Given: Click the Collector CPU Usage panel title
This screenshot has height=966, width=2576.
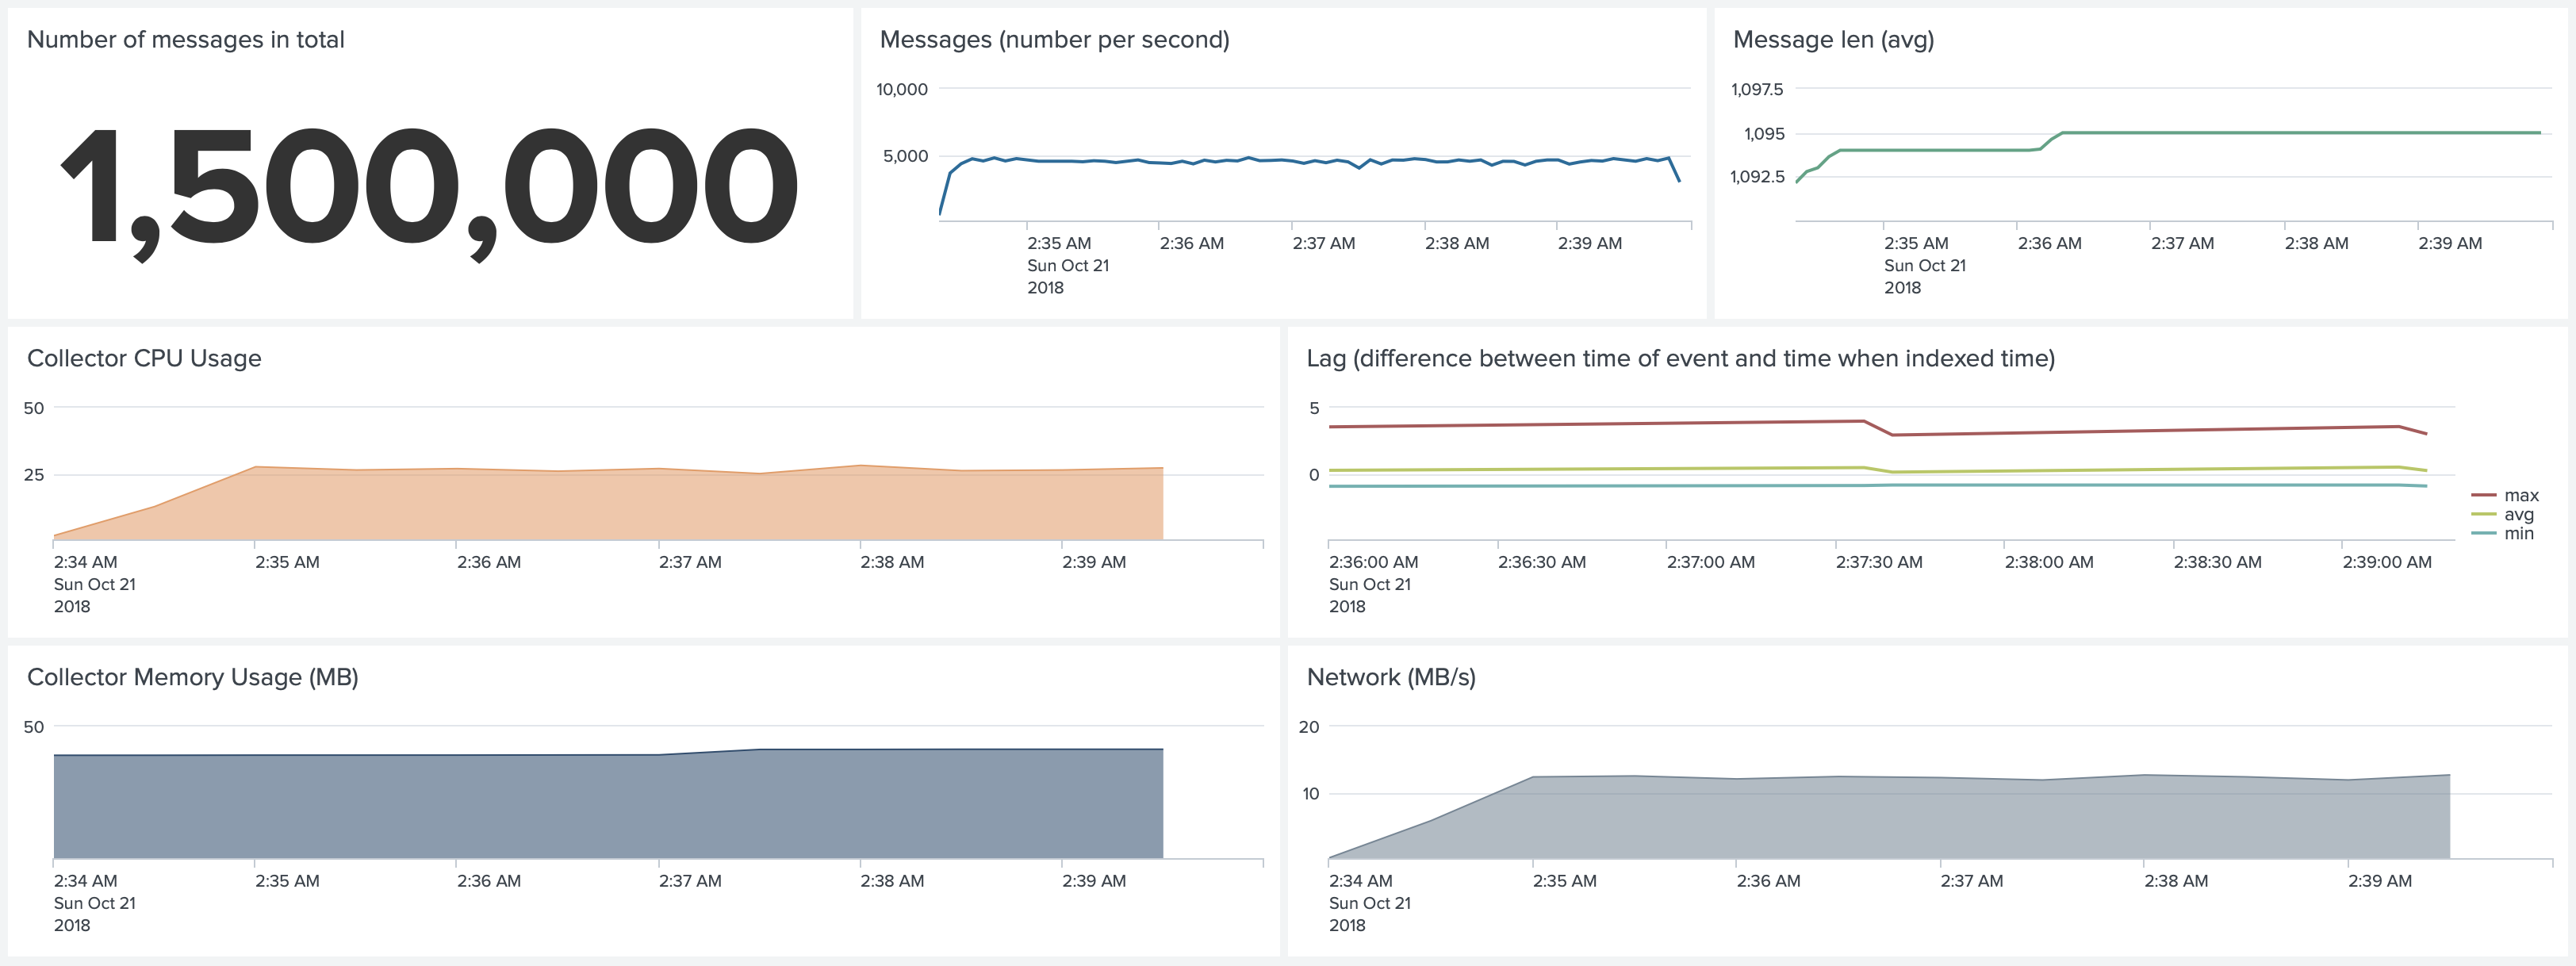Looking at the screenshot, I should (x=144, y=358).
